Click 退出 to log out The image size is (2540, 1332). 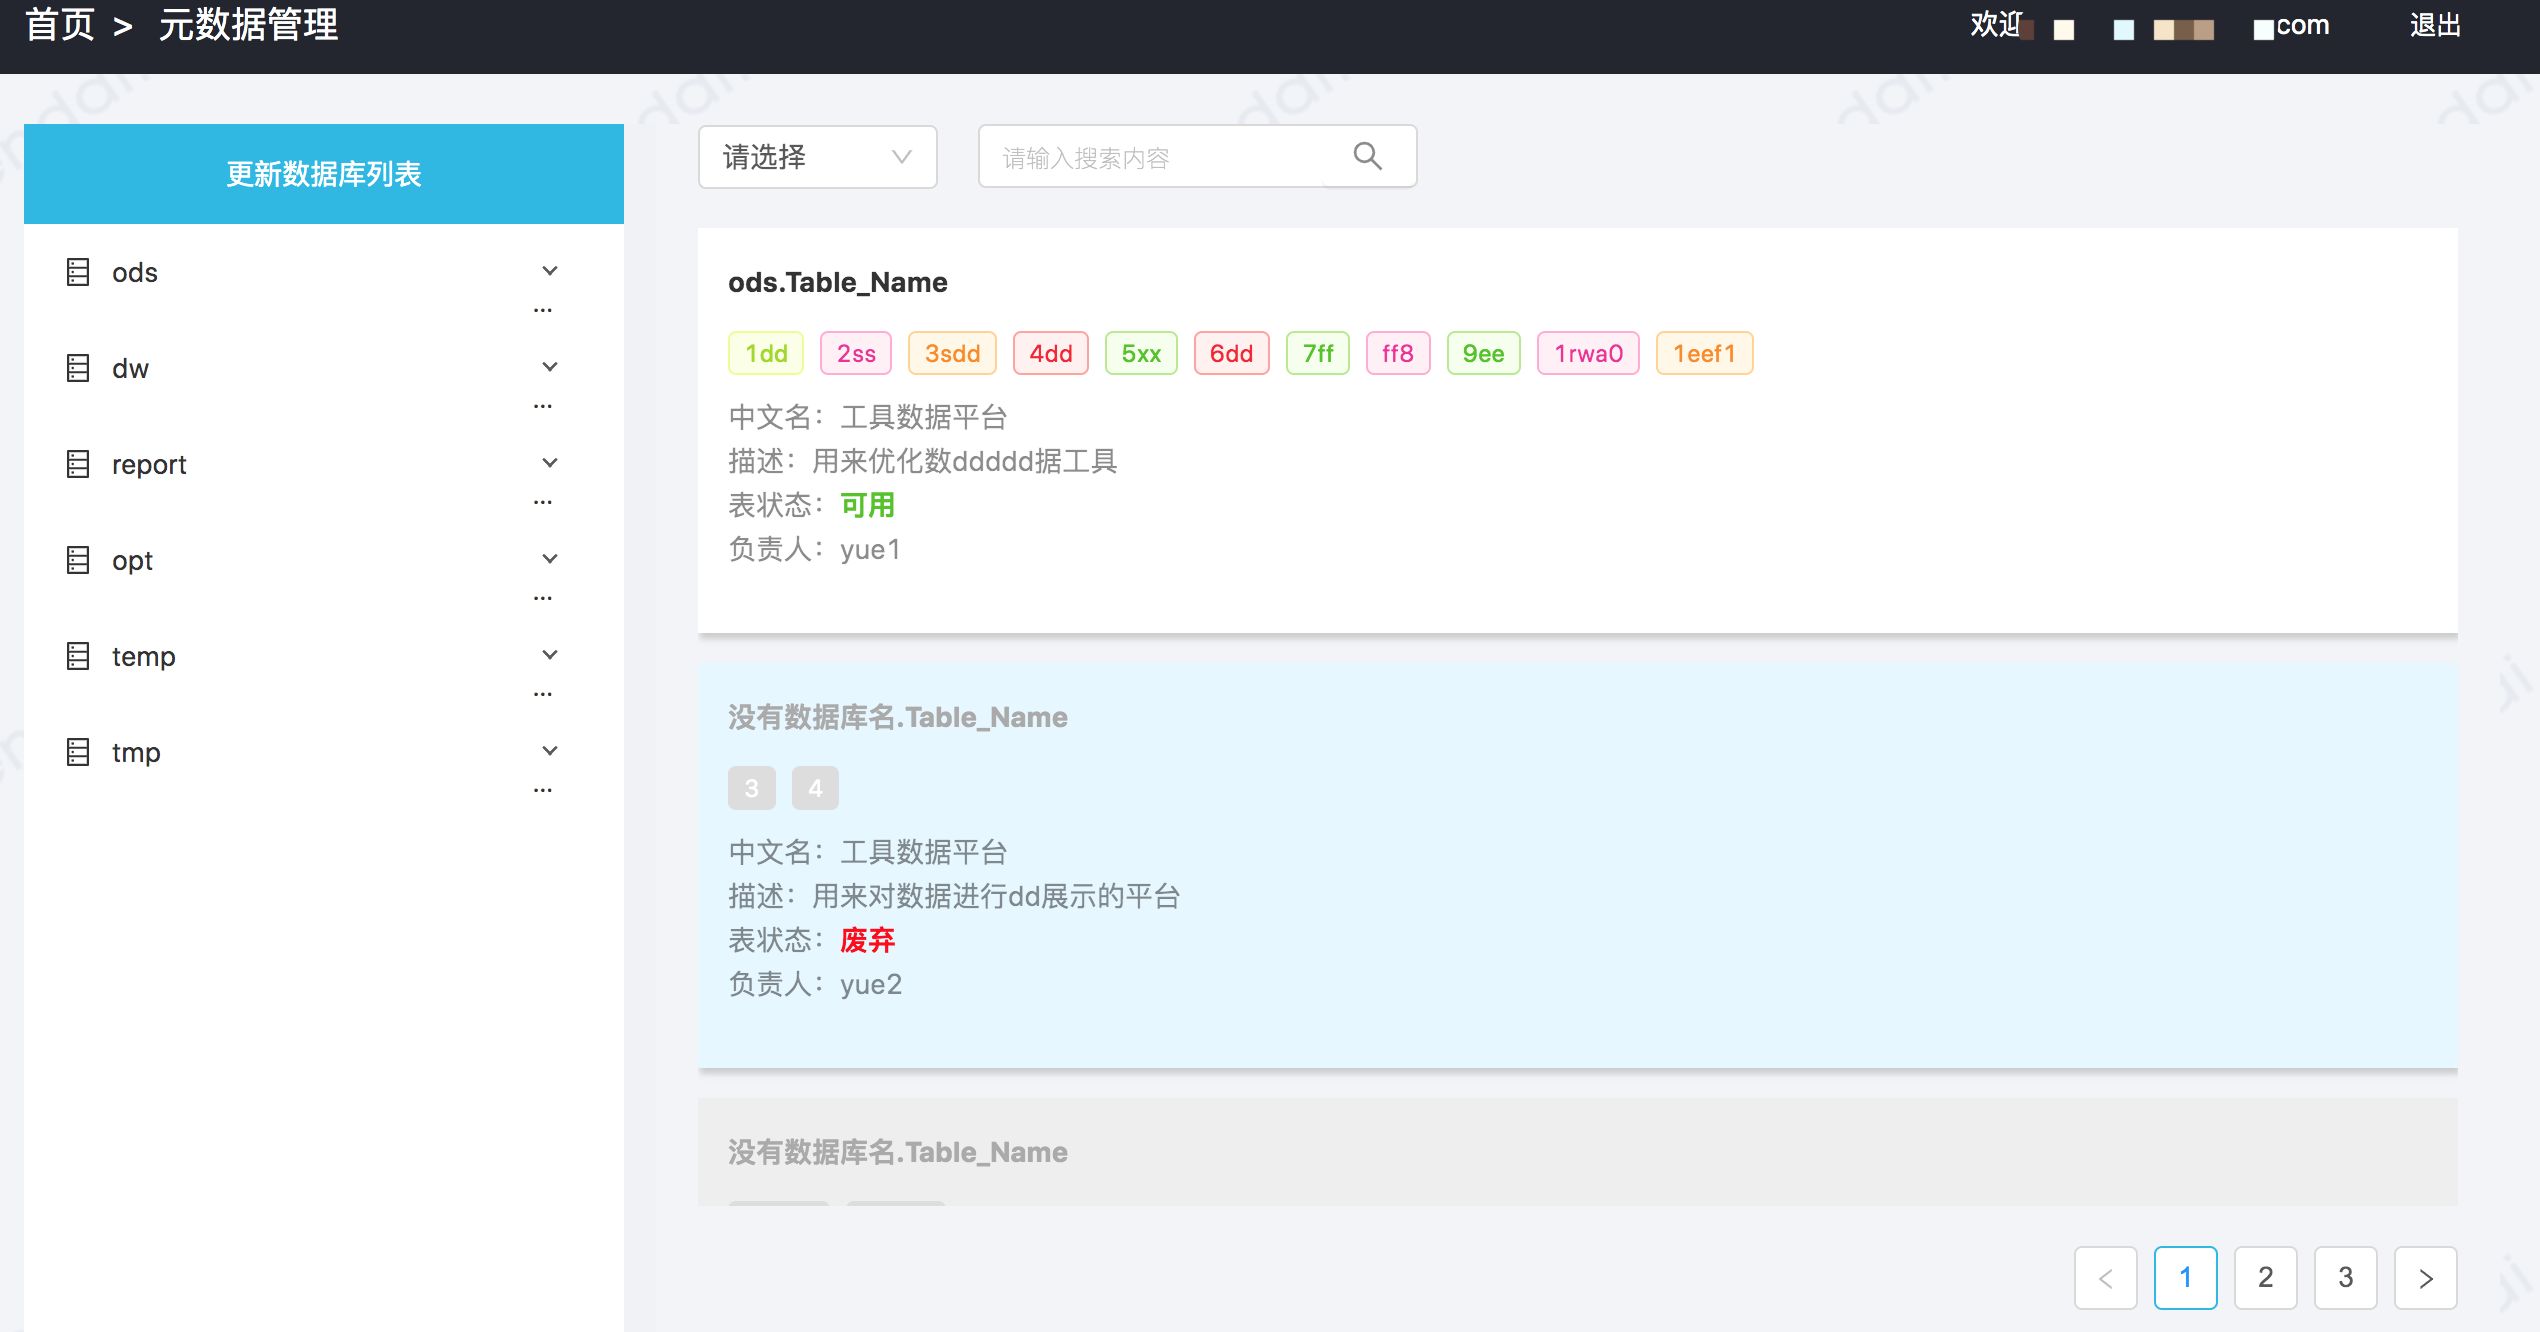point(2435,25)
